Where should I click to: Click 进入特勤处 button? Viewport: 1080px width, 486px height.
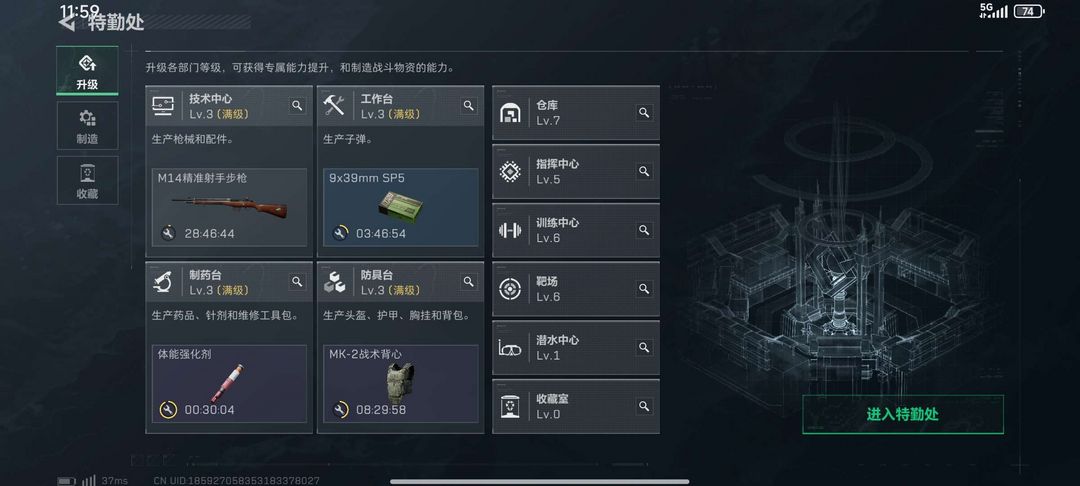pos(903,414)
